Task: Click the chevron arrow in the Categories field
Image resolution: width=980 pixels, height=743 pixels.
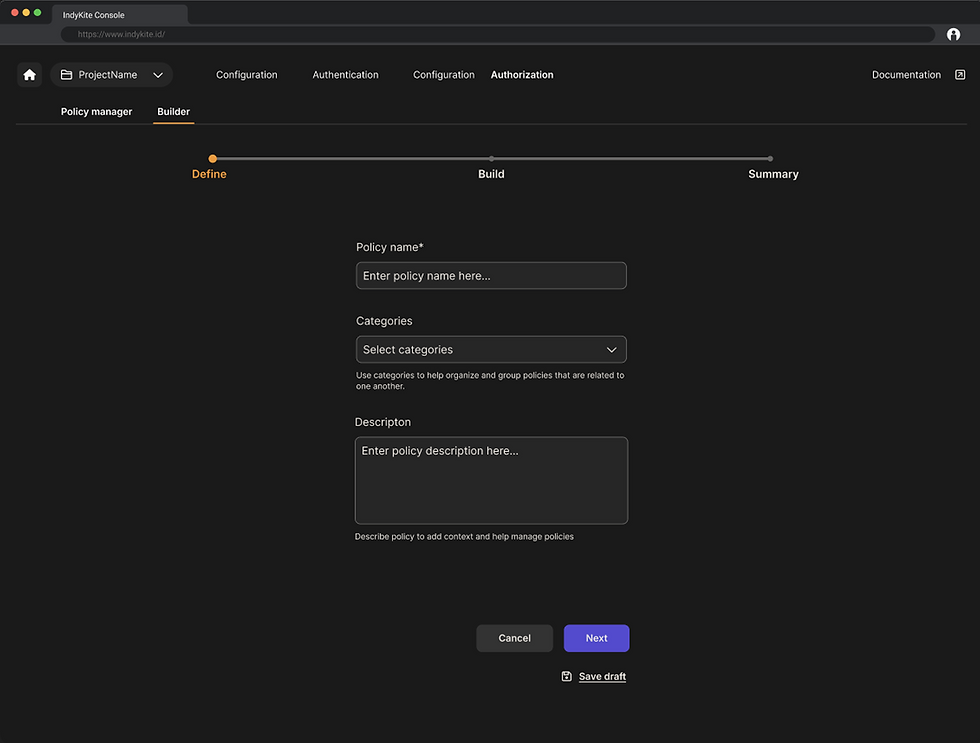Action: click(x=611, y=350)
